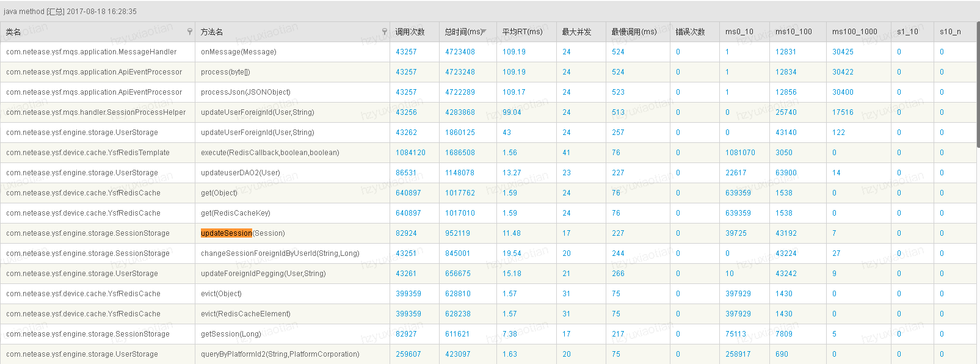This screenshot has width=980, height=364.
Task: Click ms10_100 value 690
Action: [781, 354]
